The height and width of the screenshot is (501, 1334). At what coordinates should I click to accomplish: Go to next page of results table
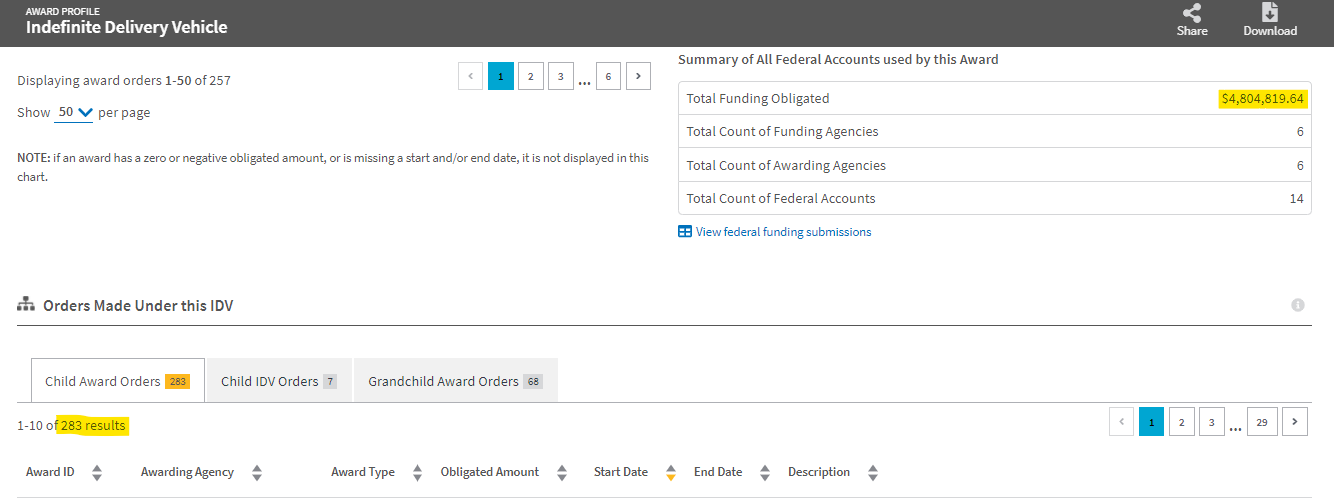pos(1295,422)
